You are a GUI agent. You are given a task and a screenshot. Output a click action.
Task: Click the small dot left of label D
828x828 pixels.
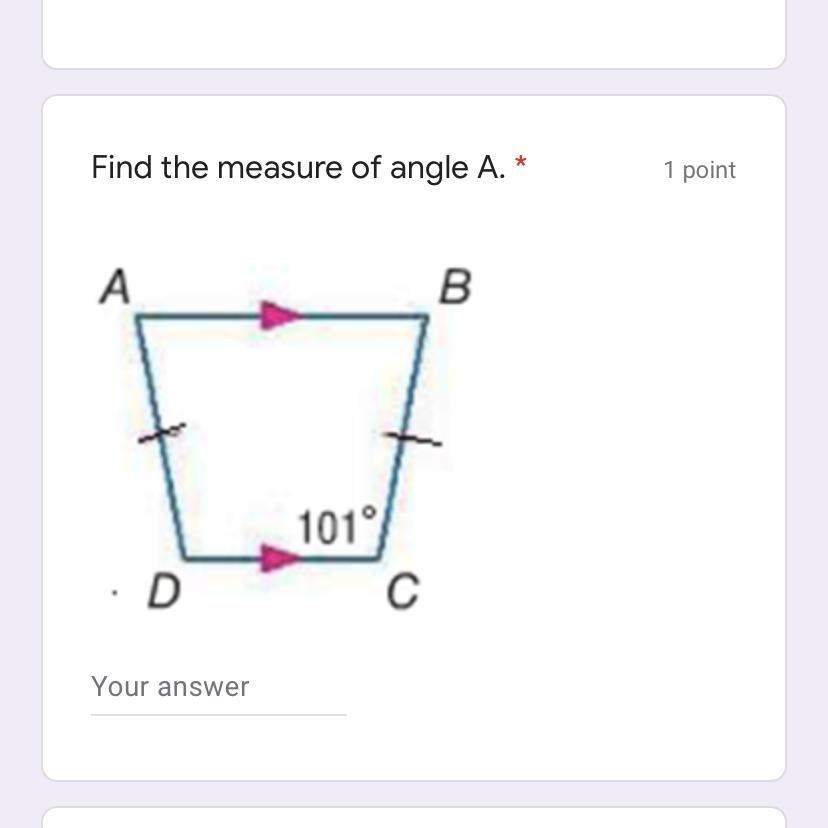coord(115,595)
